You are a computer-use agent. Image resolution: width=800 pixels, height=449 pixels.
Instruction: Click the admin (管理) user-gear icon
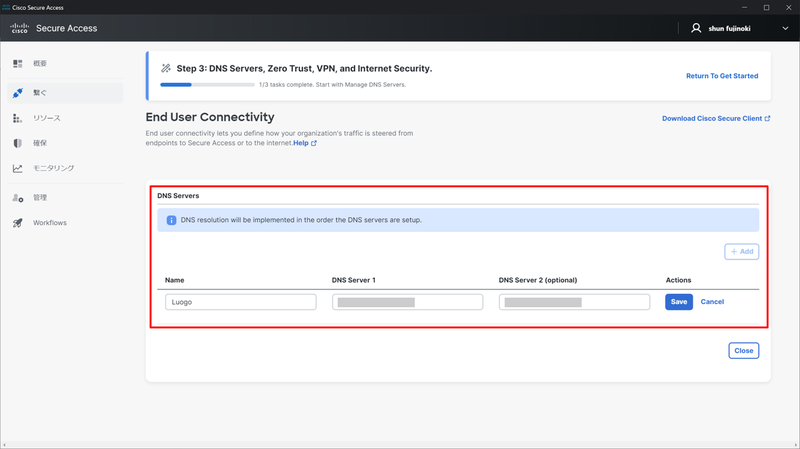point(18,197)
